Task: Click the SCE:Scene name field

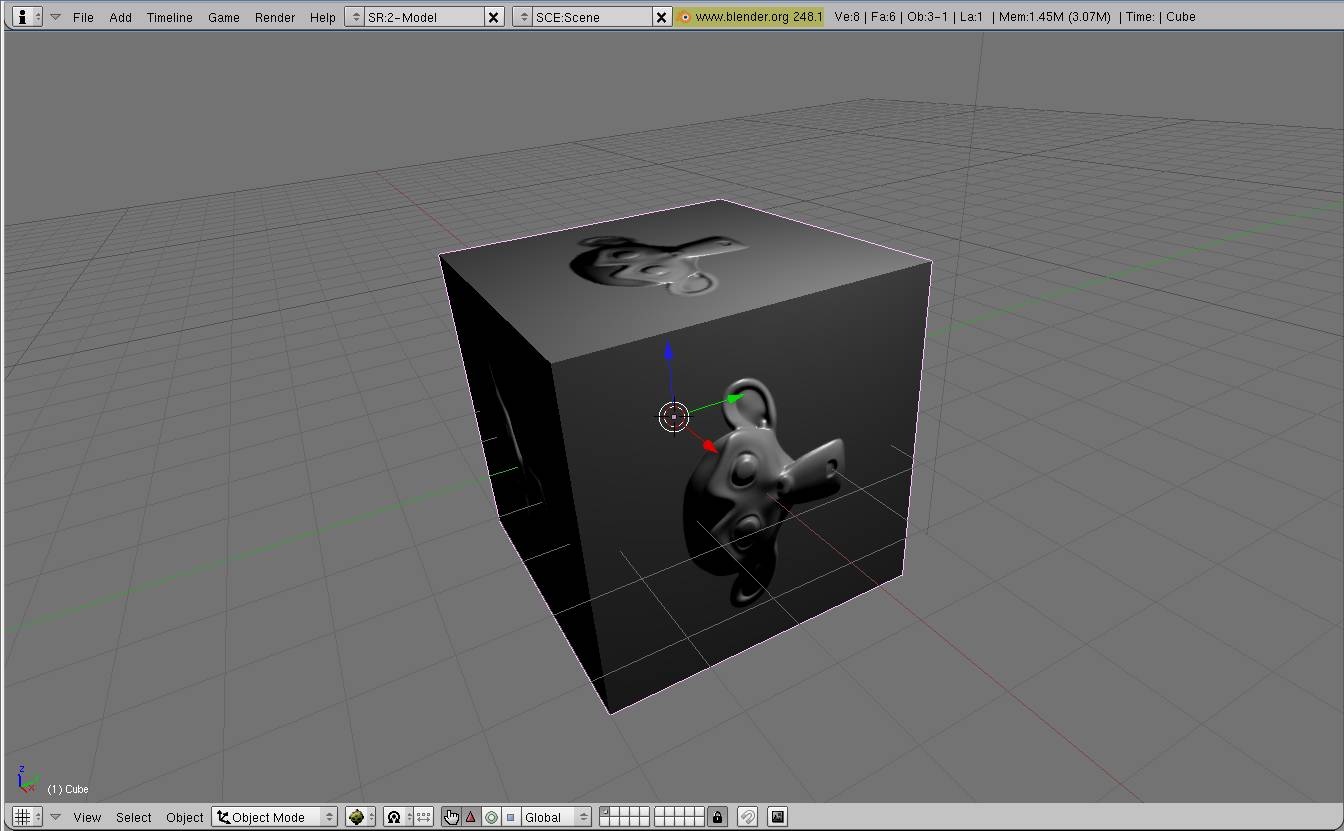Action: (593, 17)
